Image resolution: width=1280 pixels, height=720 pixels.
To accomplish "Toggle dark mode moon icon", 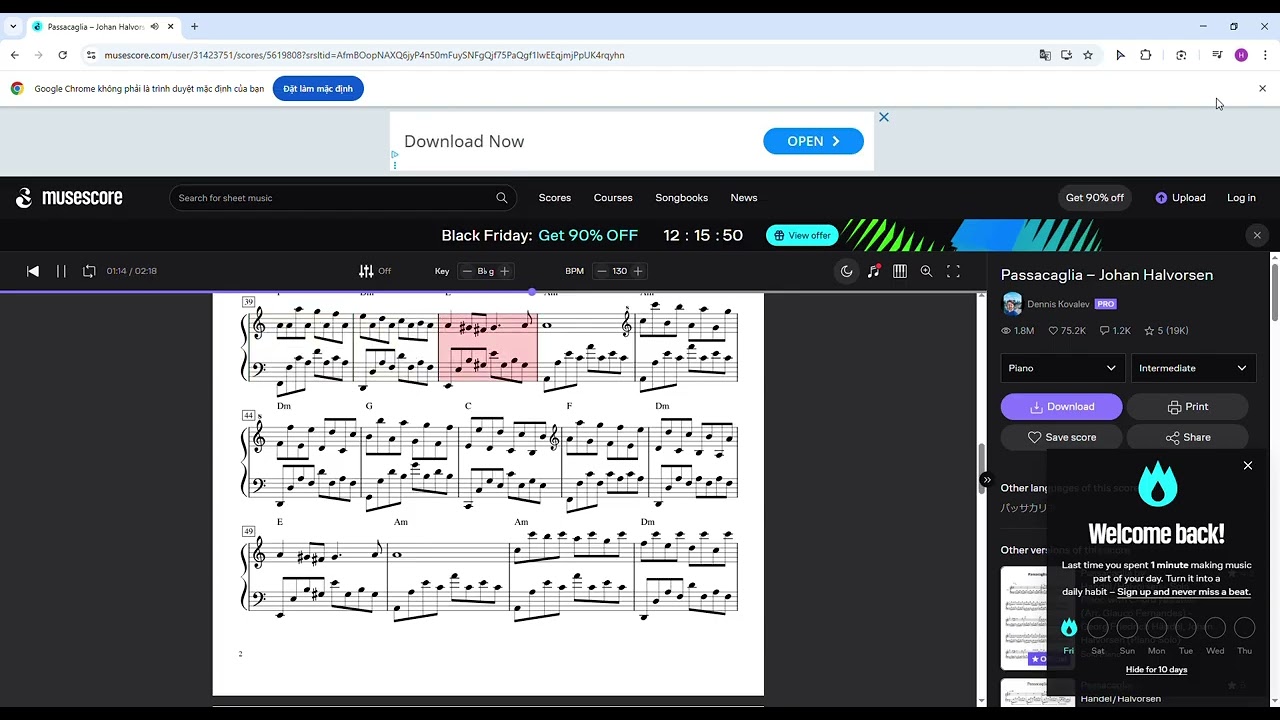I will click(x=847, y=271).
